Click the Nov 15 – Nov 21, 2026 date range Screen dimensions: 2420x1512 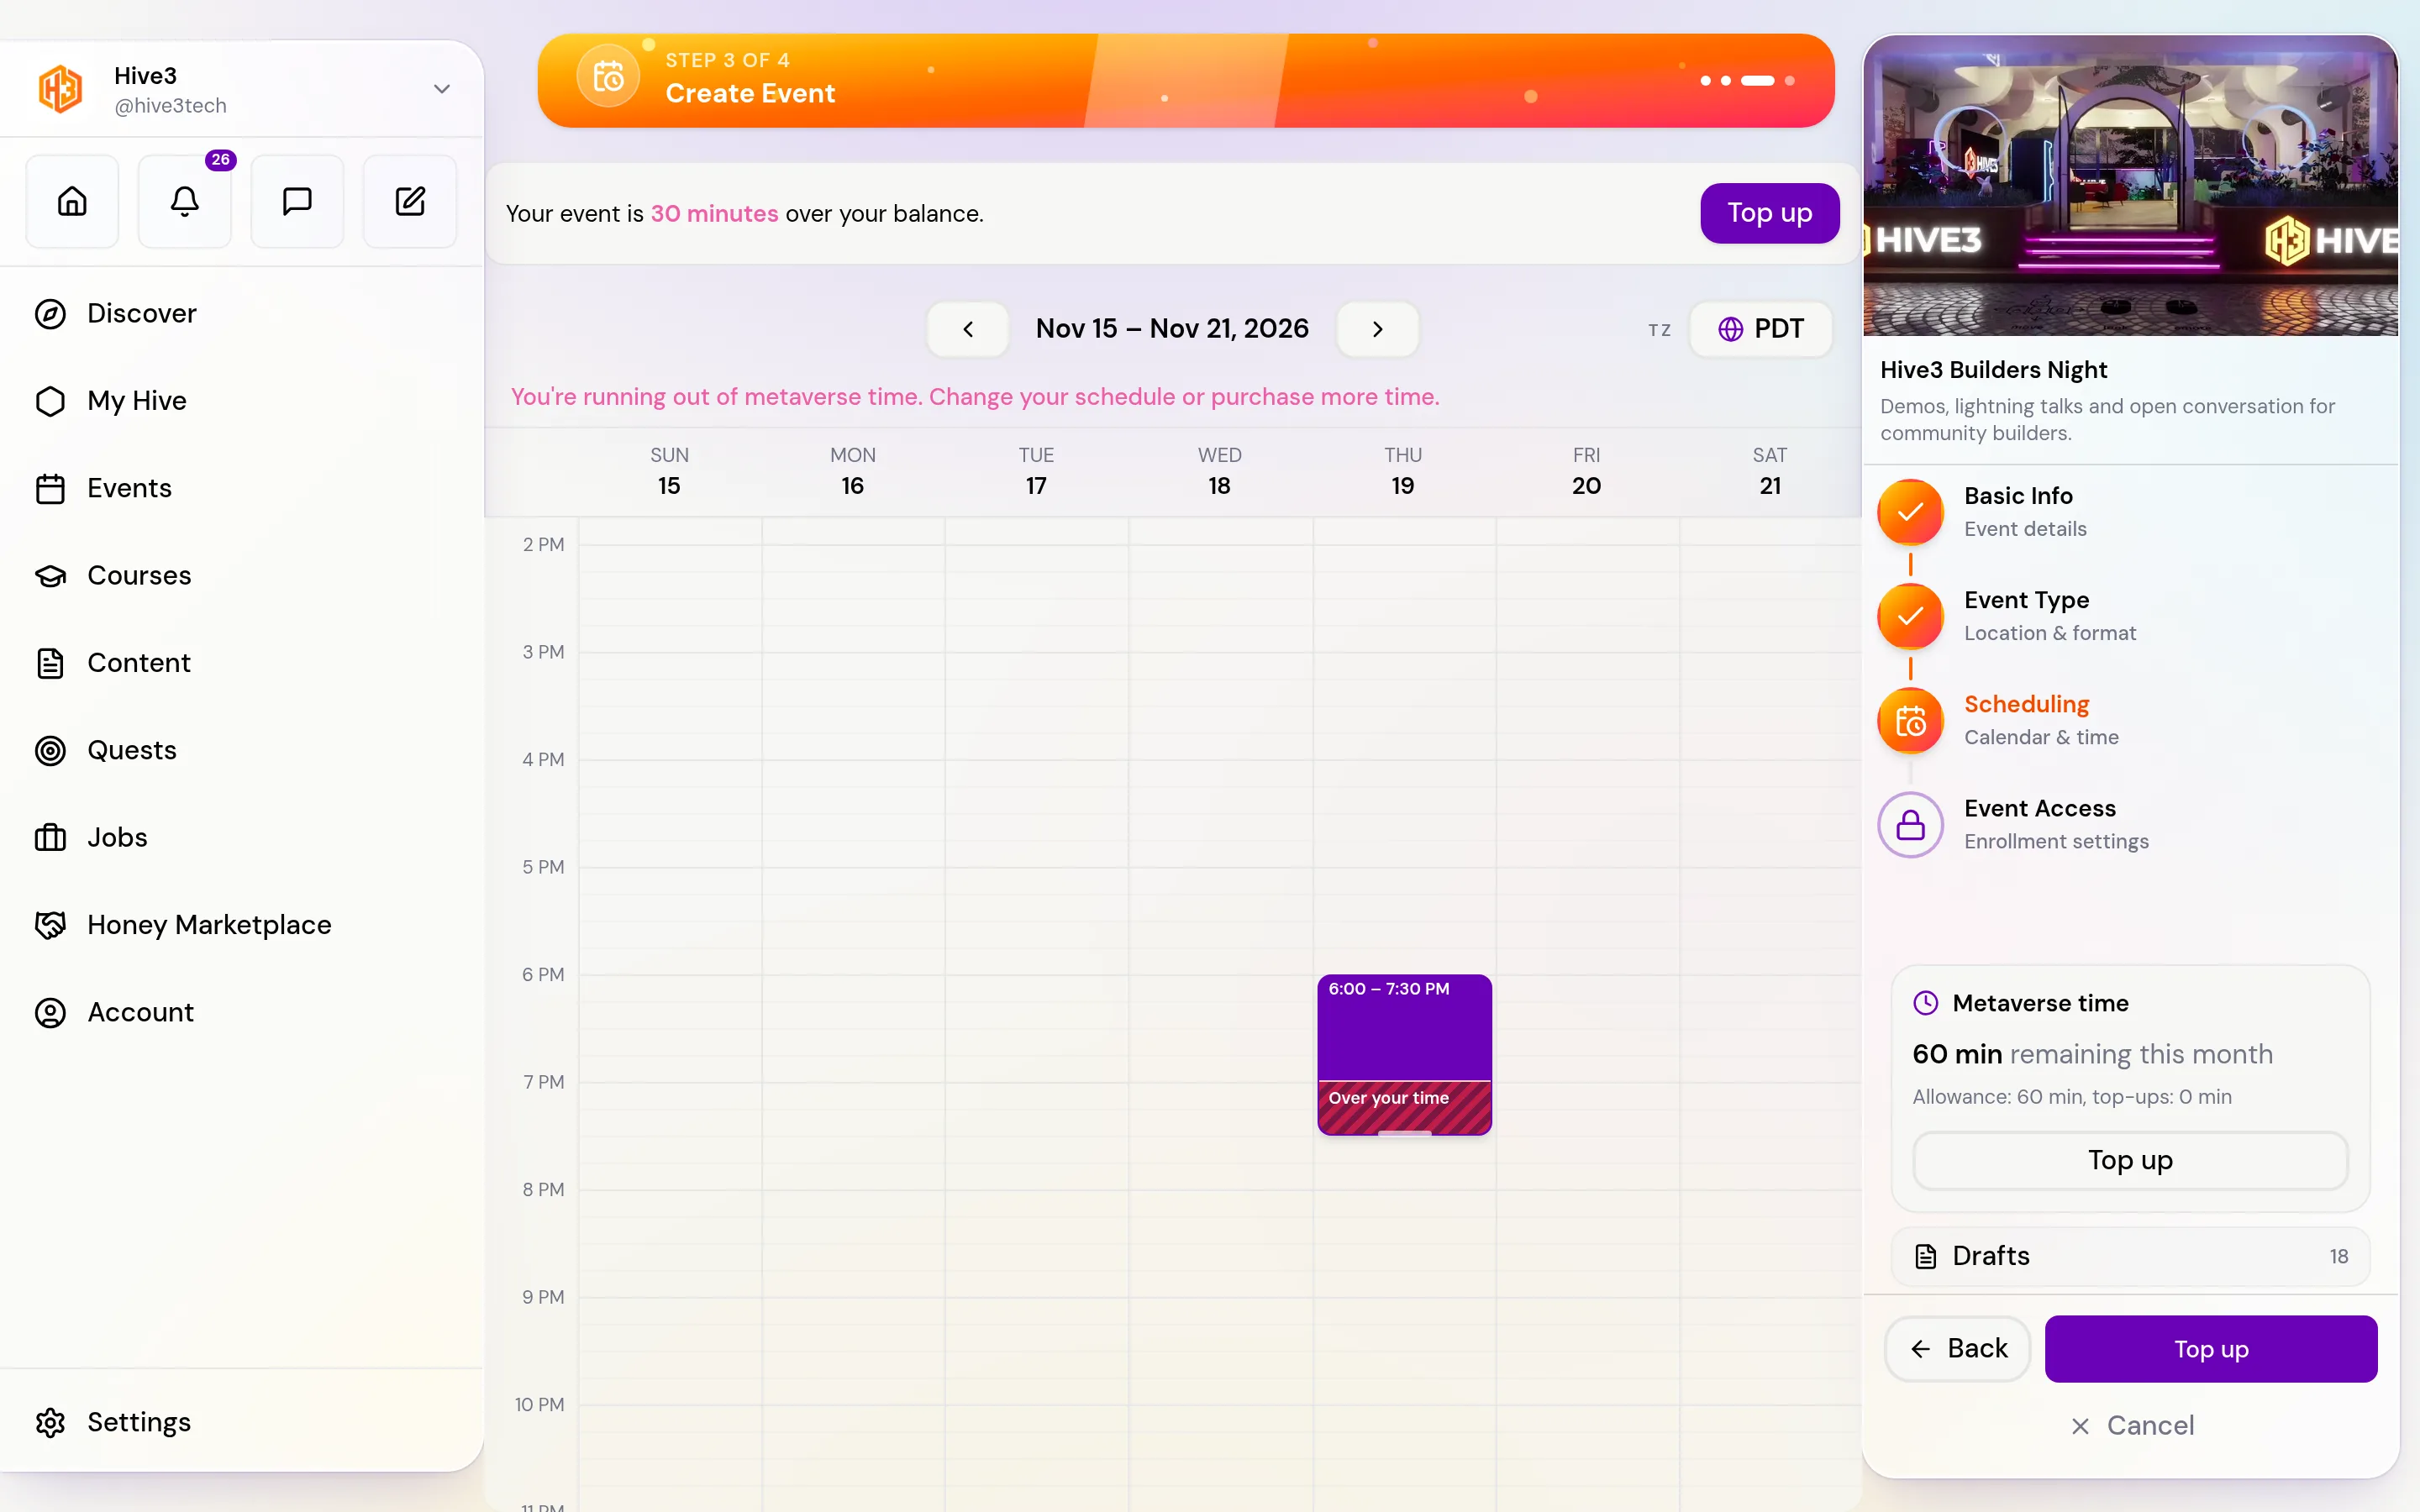pos(1172,329)
